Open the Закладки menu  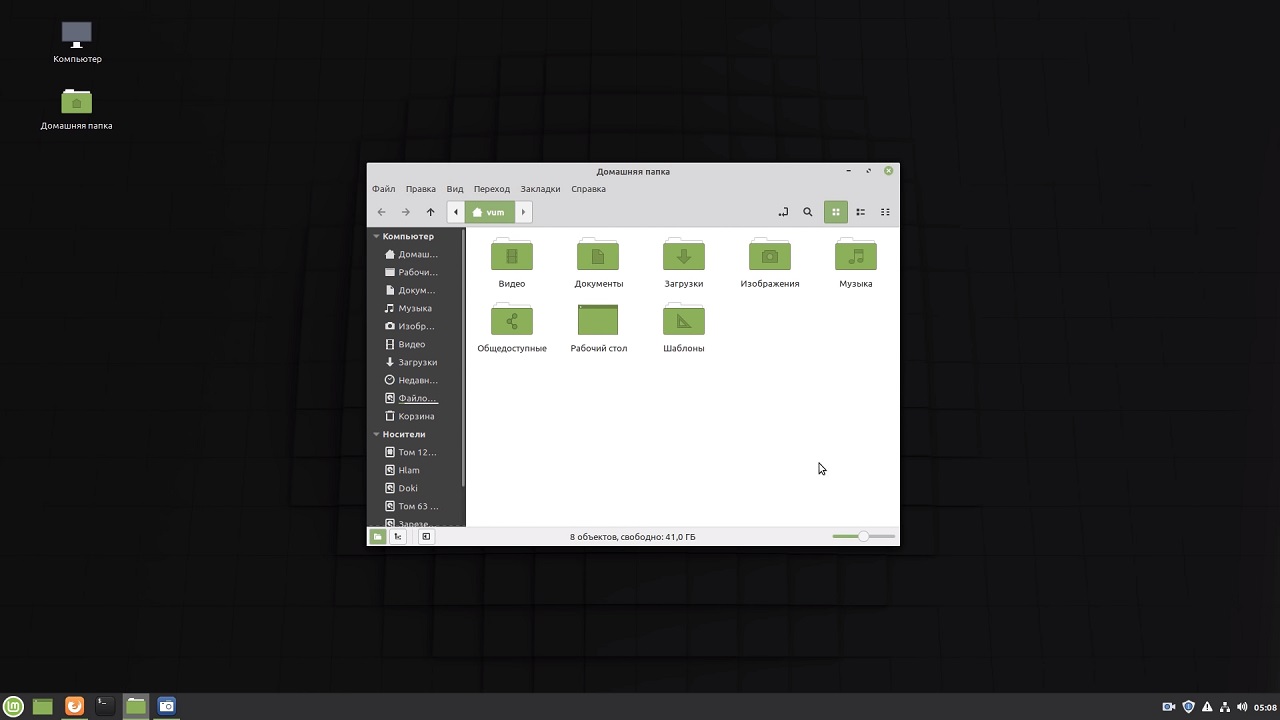point(540,189)
